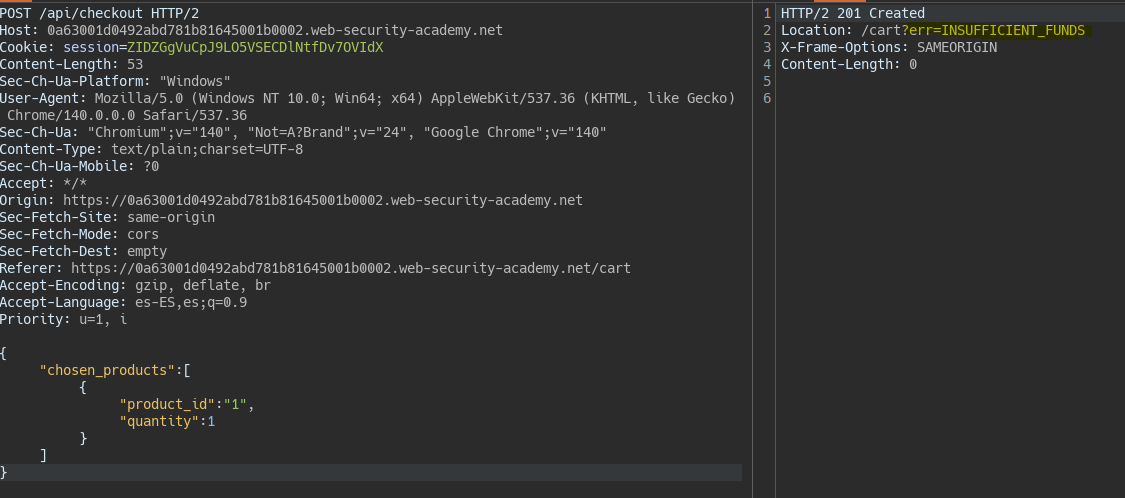Click line number 6 in response gutter

pos(766,98)
